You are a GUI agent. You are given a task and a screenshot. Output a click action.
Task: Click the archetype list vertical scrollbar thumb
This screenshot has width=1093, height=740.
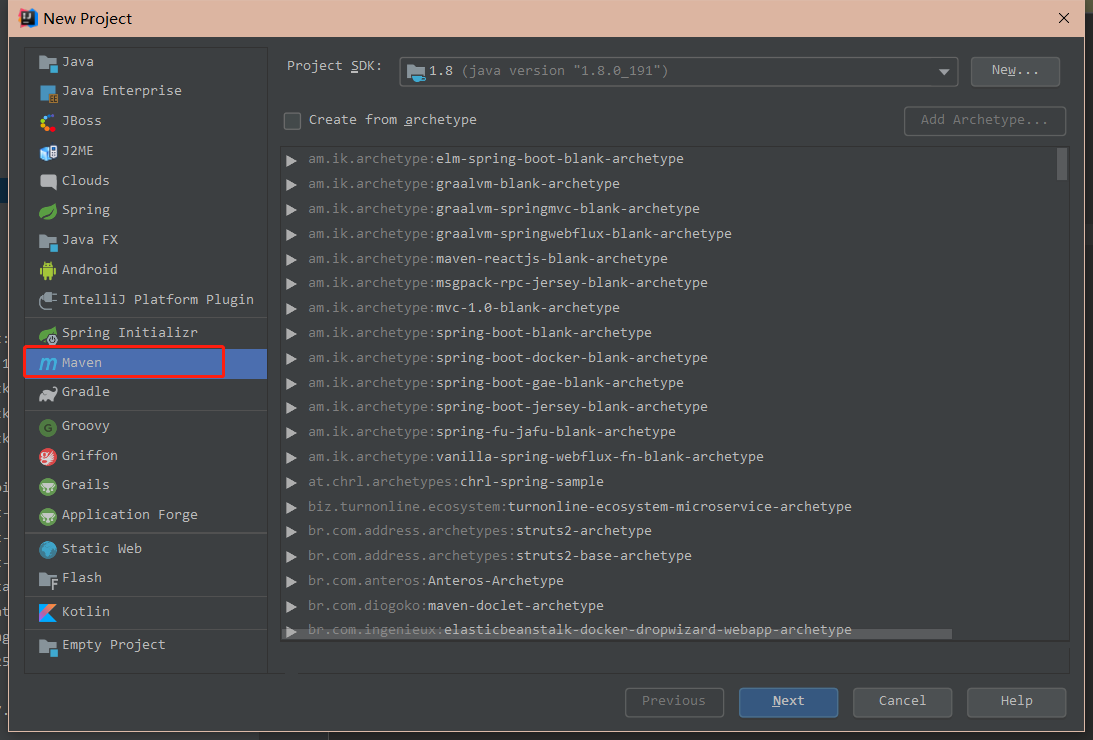(1062, 164)
